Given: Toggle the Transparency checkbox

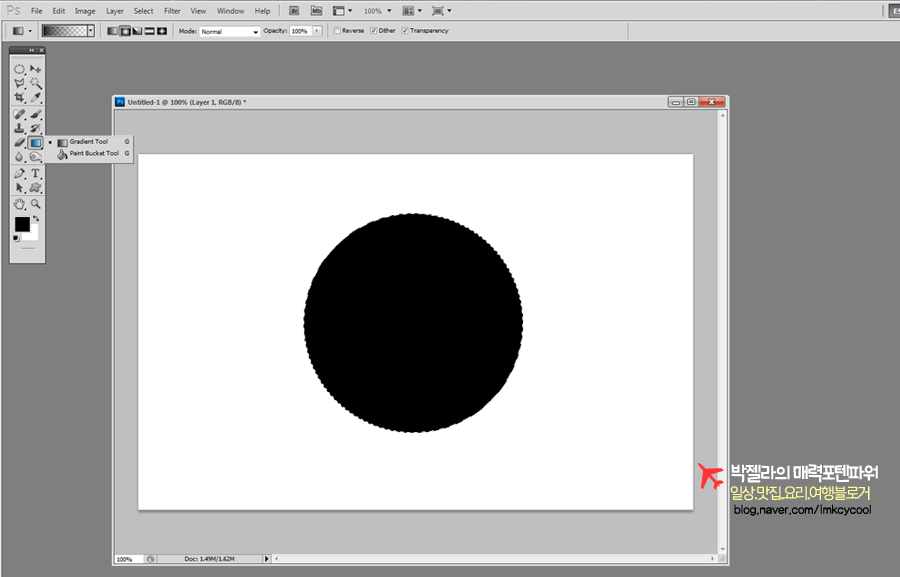Looking at the screenshot, I should coord(405,31).
